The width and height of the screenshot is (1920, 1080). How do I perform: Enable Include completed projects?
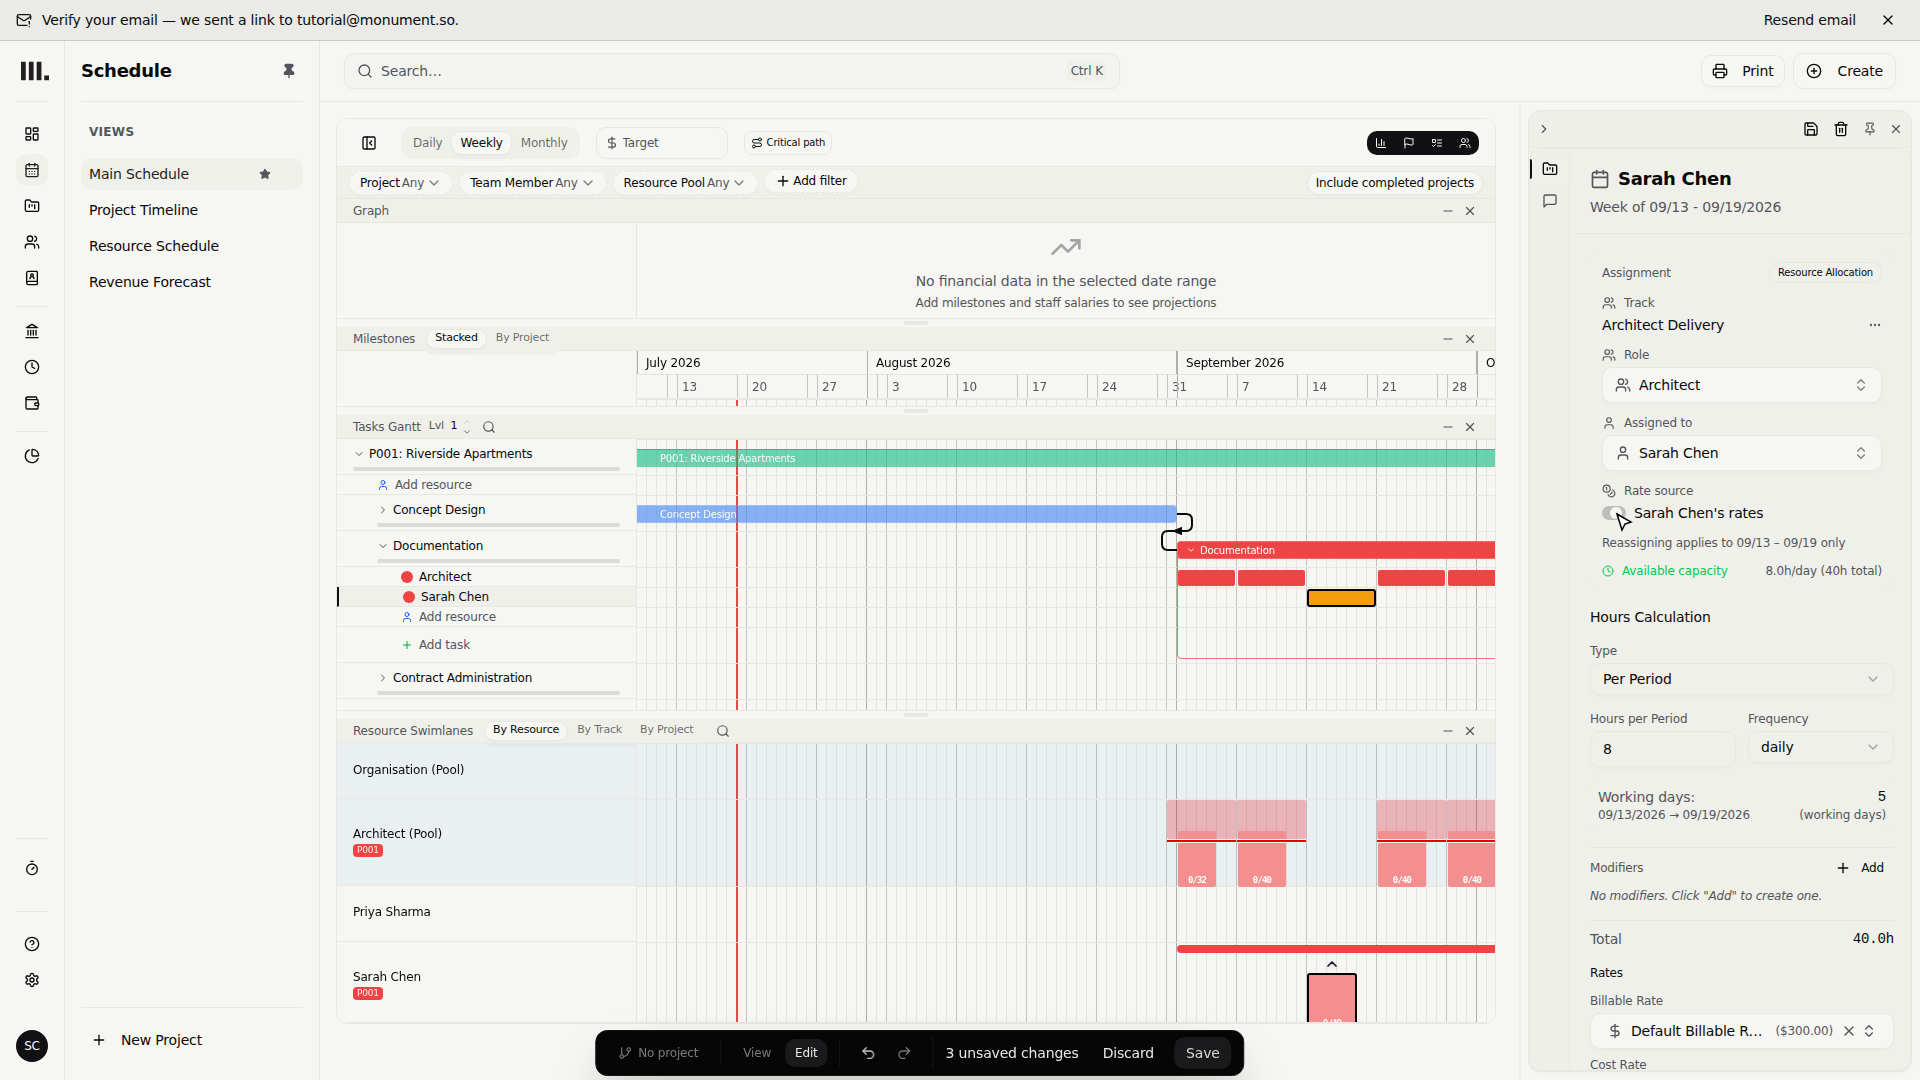tap(1394, 182)
